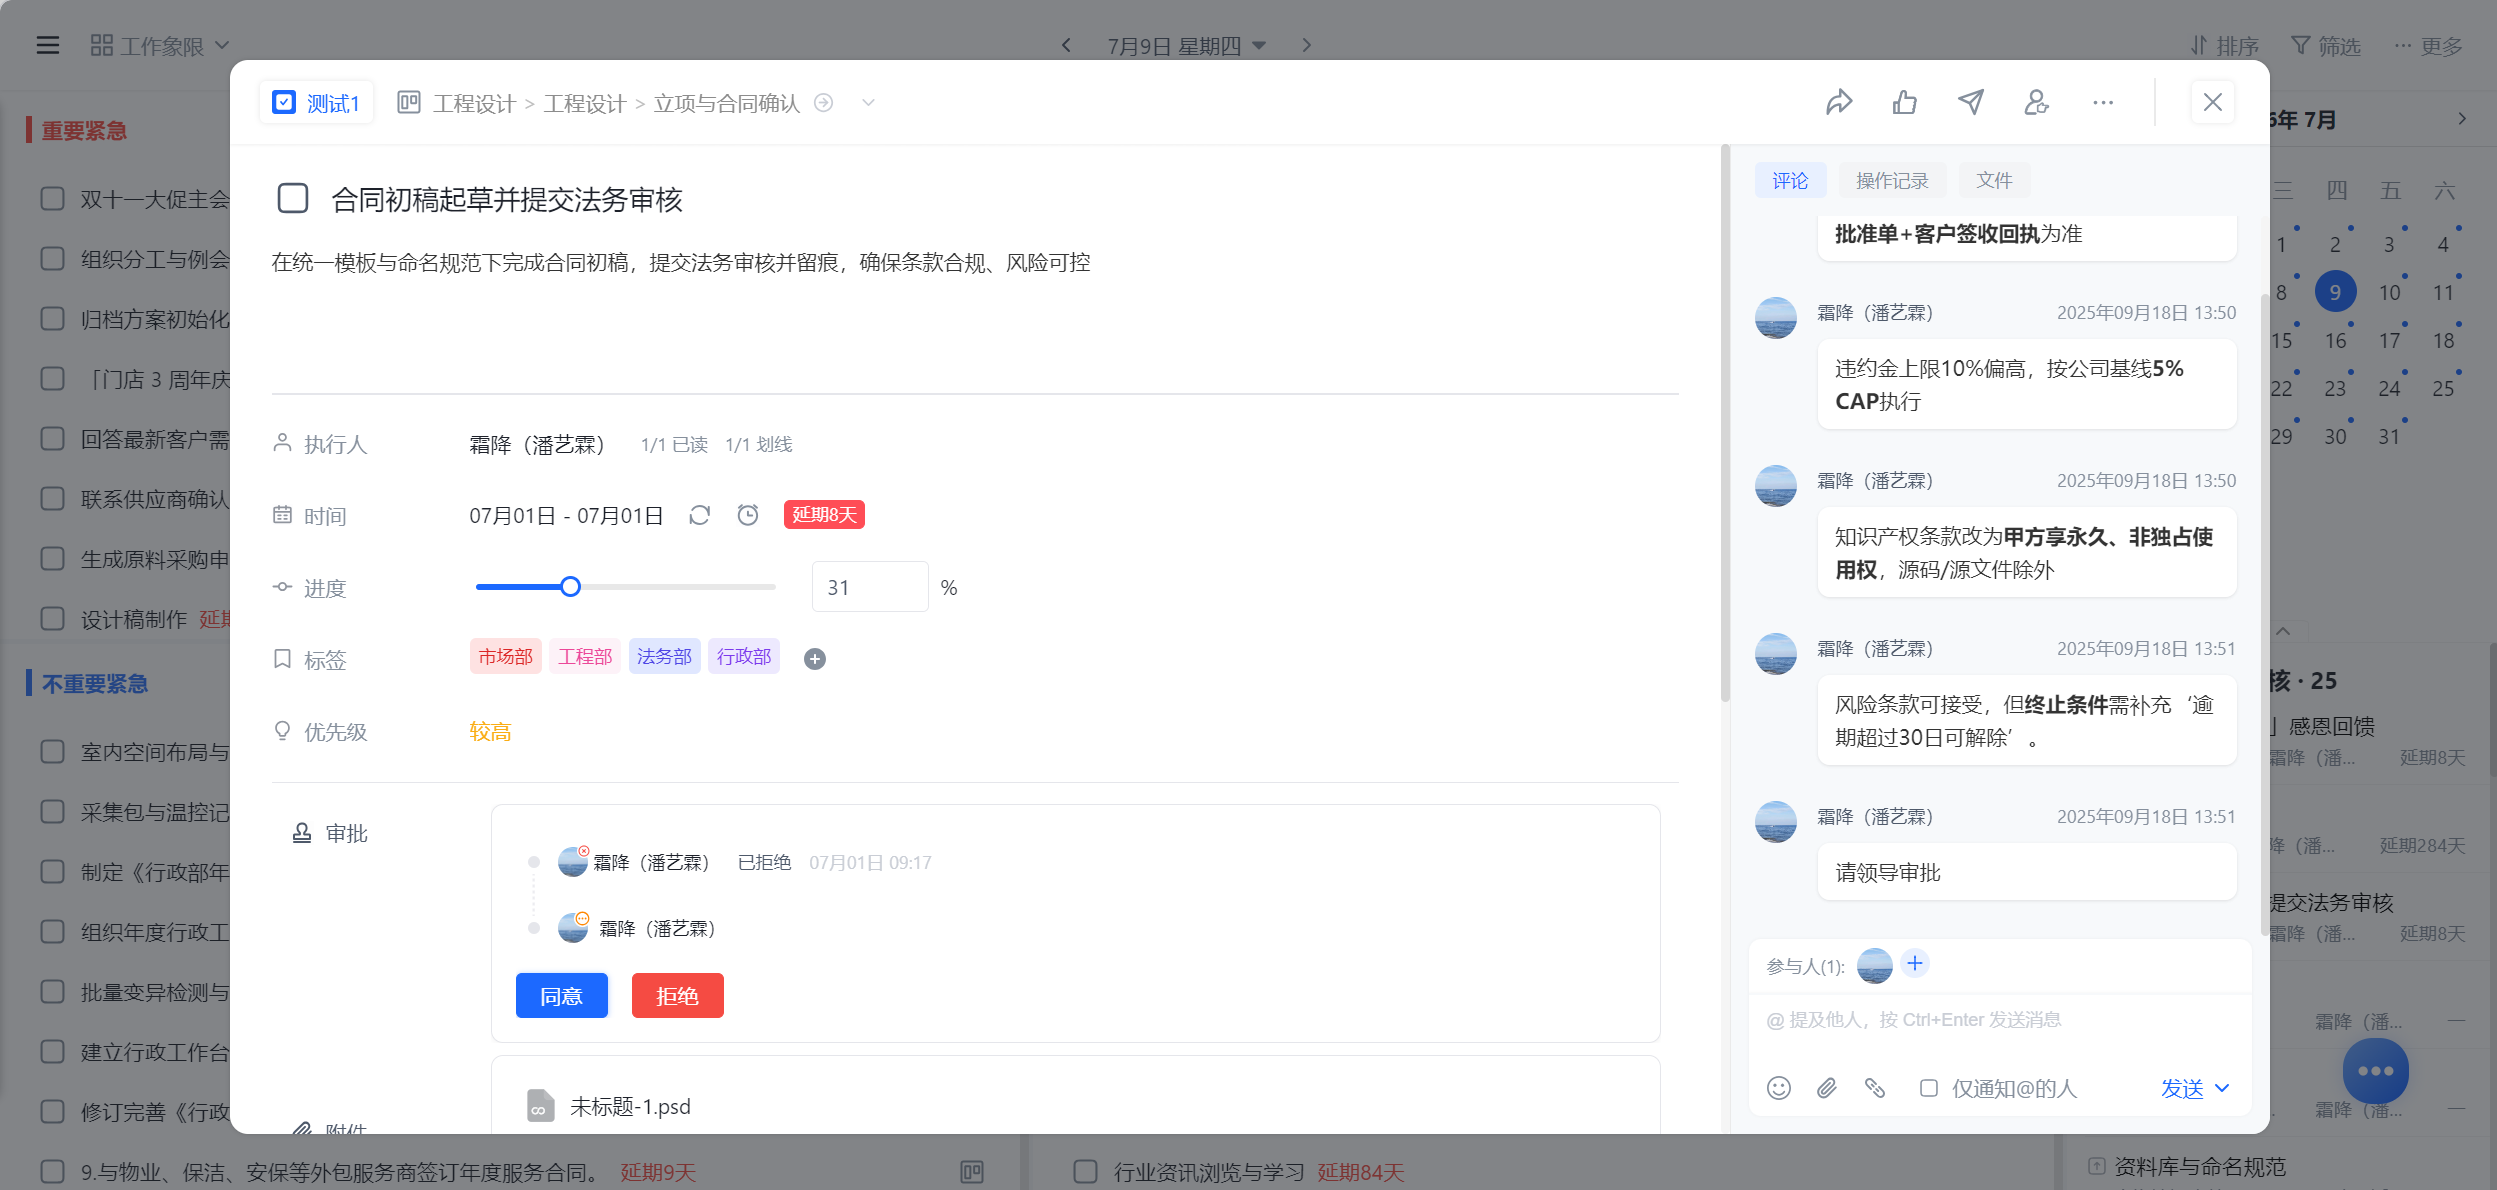Open the hamburger menu icon

(48, 45)
